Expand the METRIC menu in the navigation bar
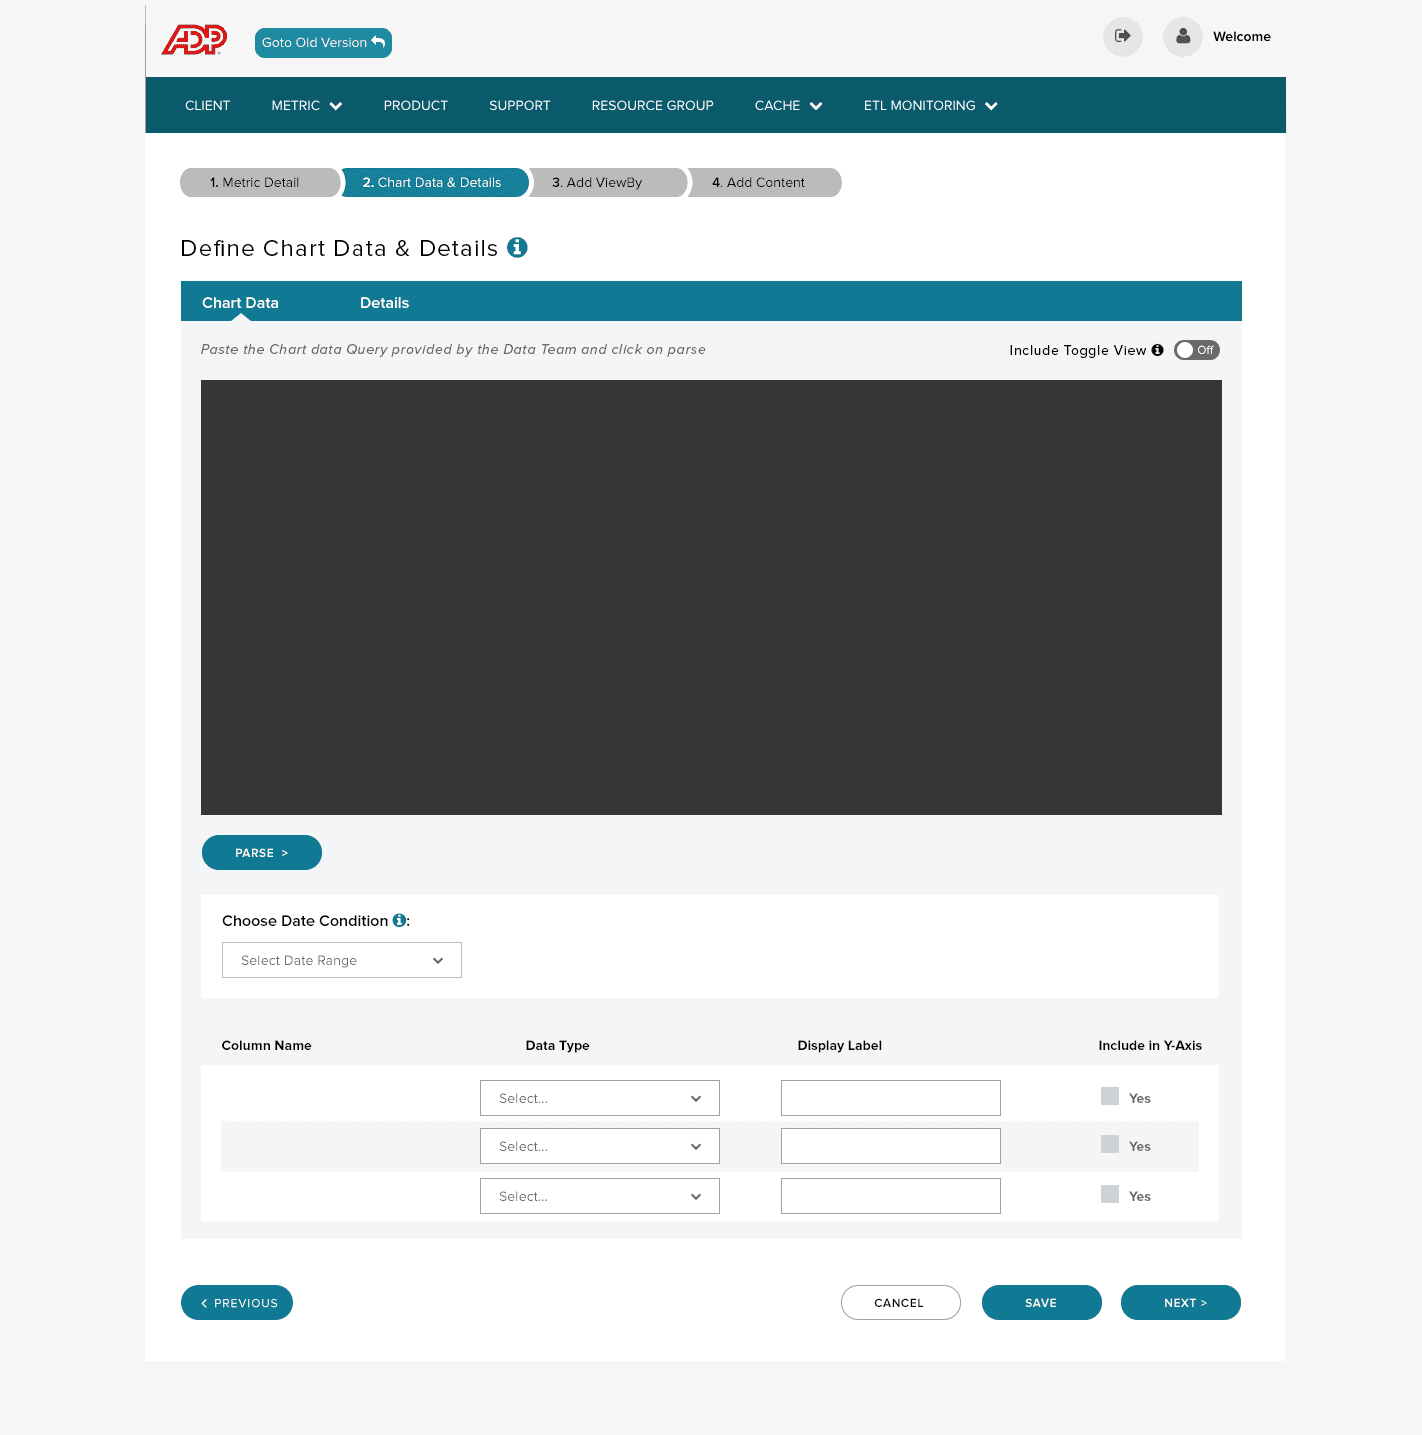Image resolution: width=1422 pixels, height=1435 pixels. [x=306, y=105]
